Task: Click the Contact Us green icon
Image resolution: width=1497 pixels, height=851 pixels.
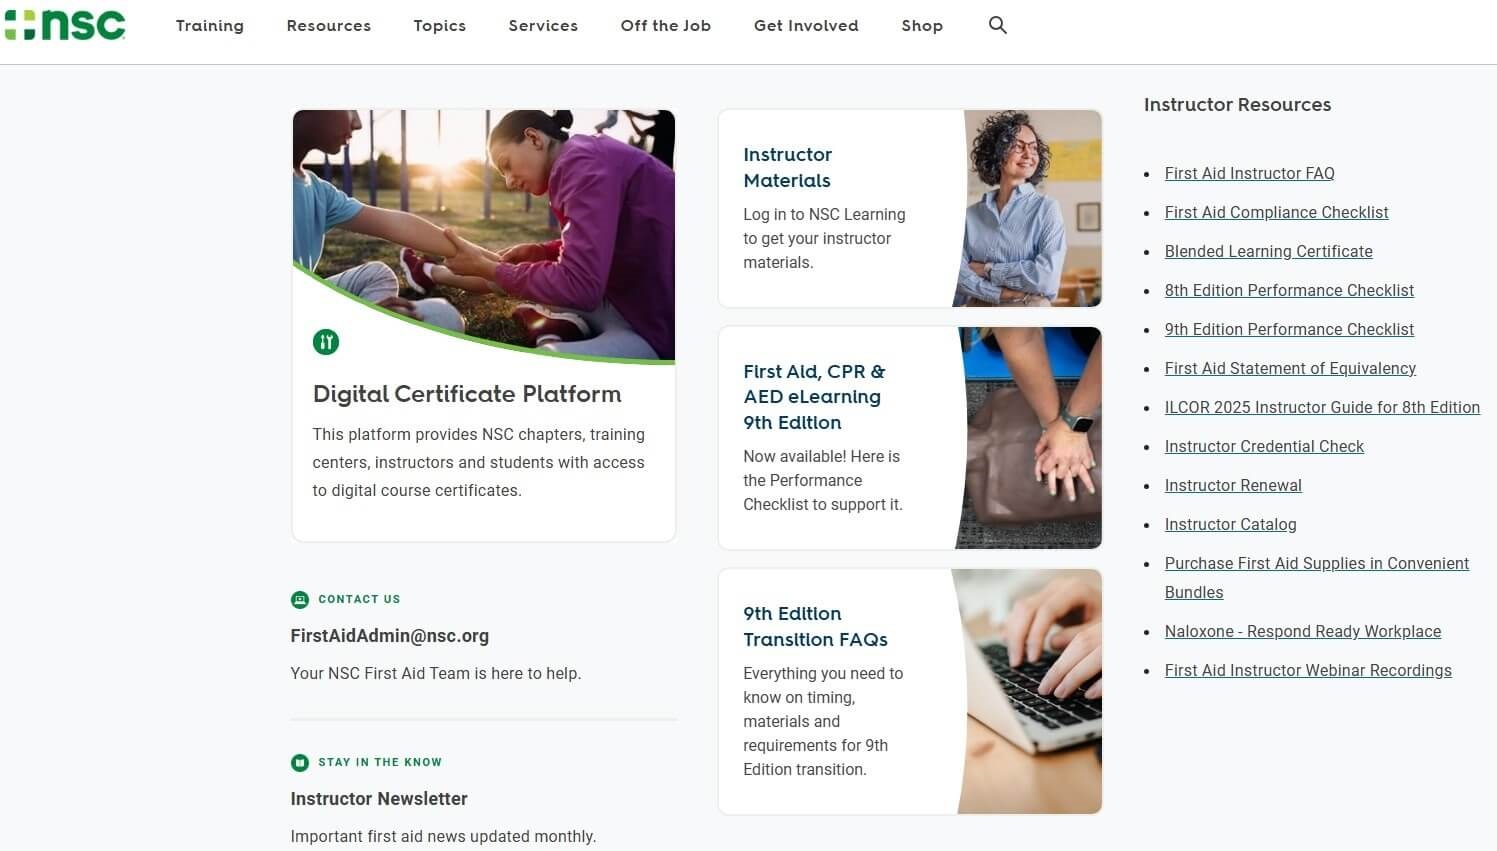Action: point(300,600)
